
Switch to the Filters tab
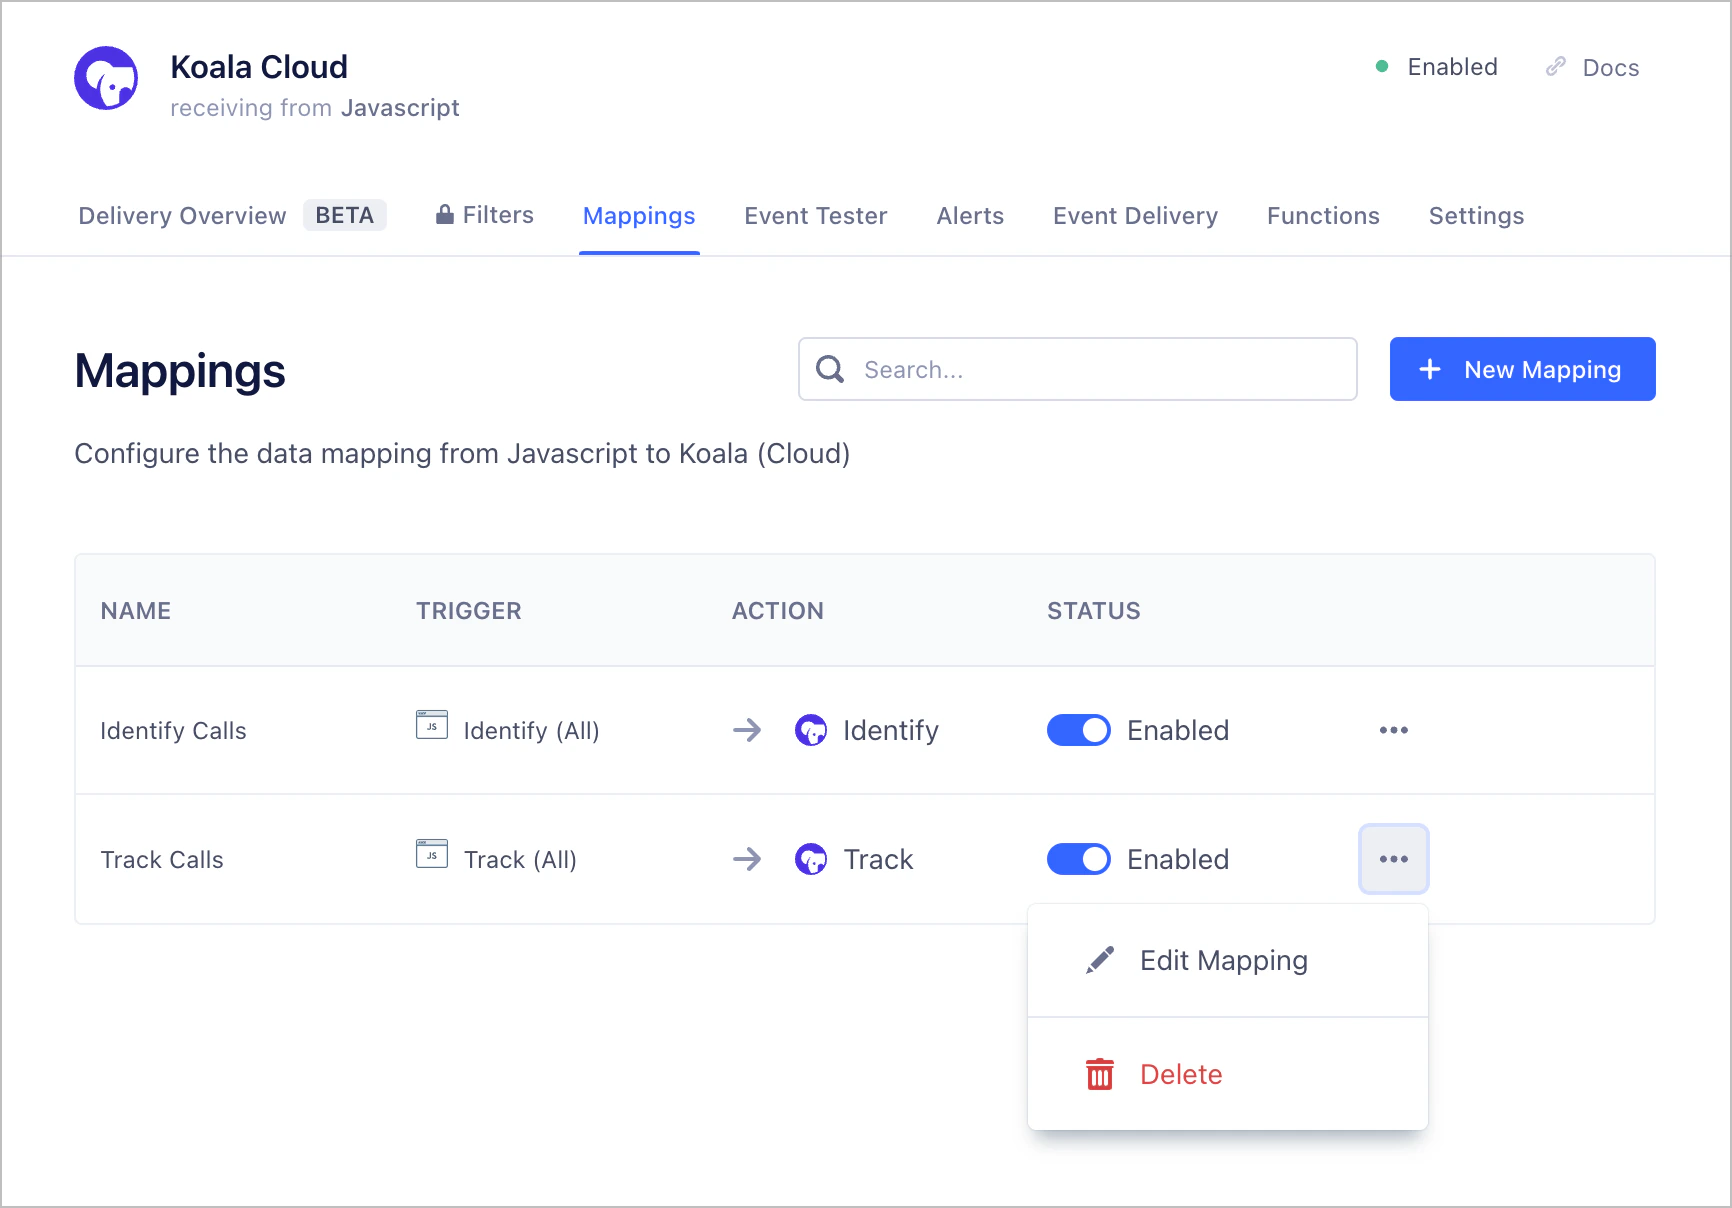tap(485, 215)
